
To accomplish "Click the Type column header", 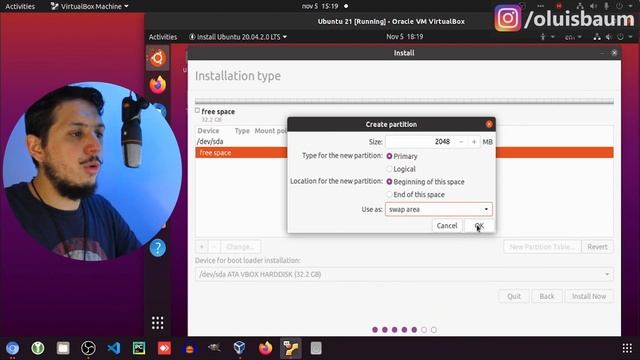I will pyautogui.click(x=242, y=131).
